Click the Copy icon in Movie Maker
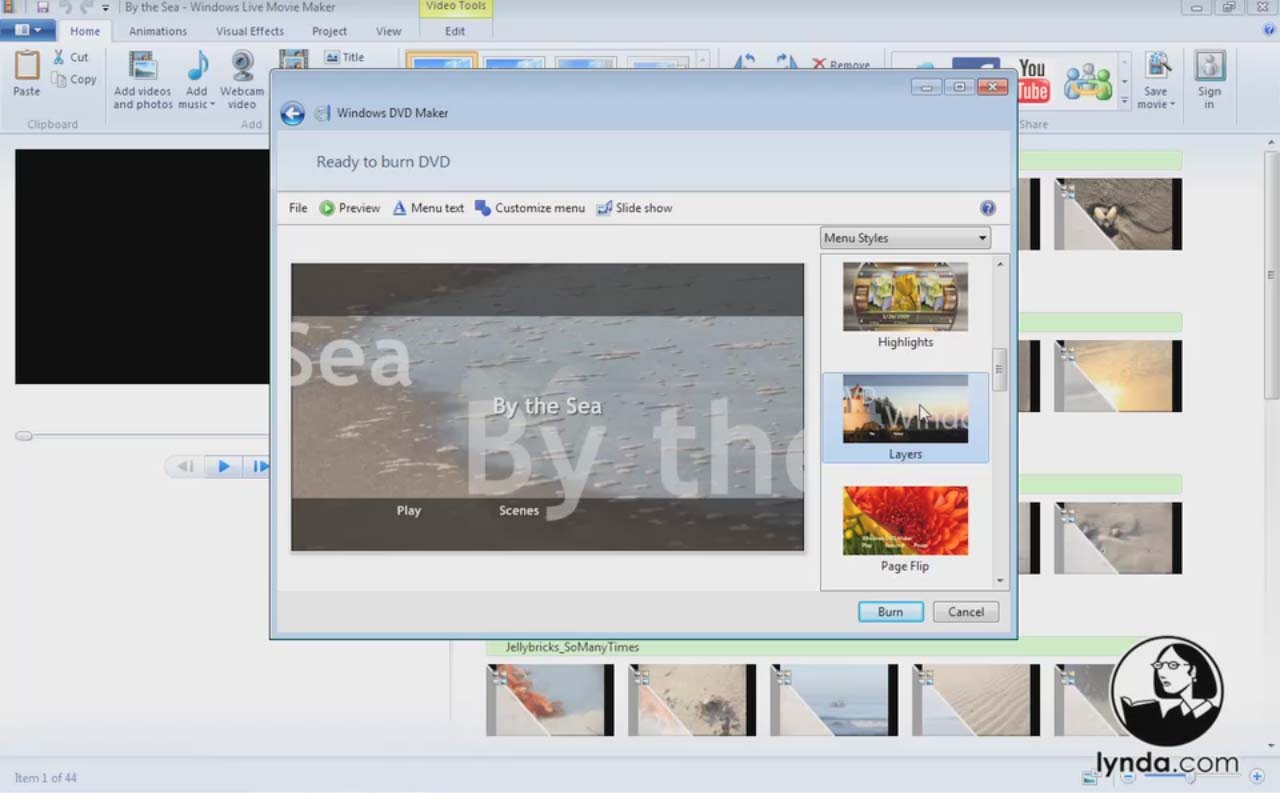This screenshot has width=1280, height=793. 59,79
